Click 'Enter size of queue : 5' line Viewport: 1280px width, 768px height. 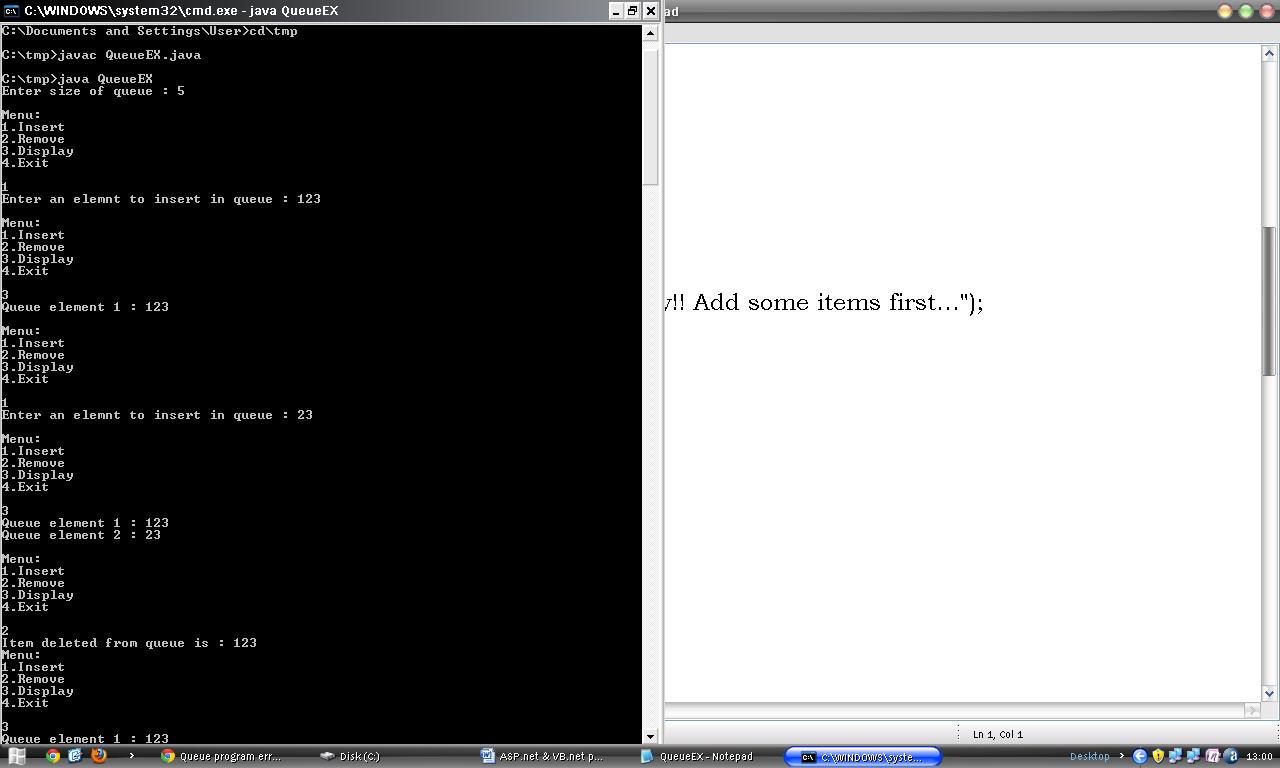(x=93, y=91)
